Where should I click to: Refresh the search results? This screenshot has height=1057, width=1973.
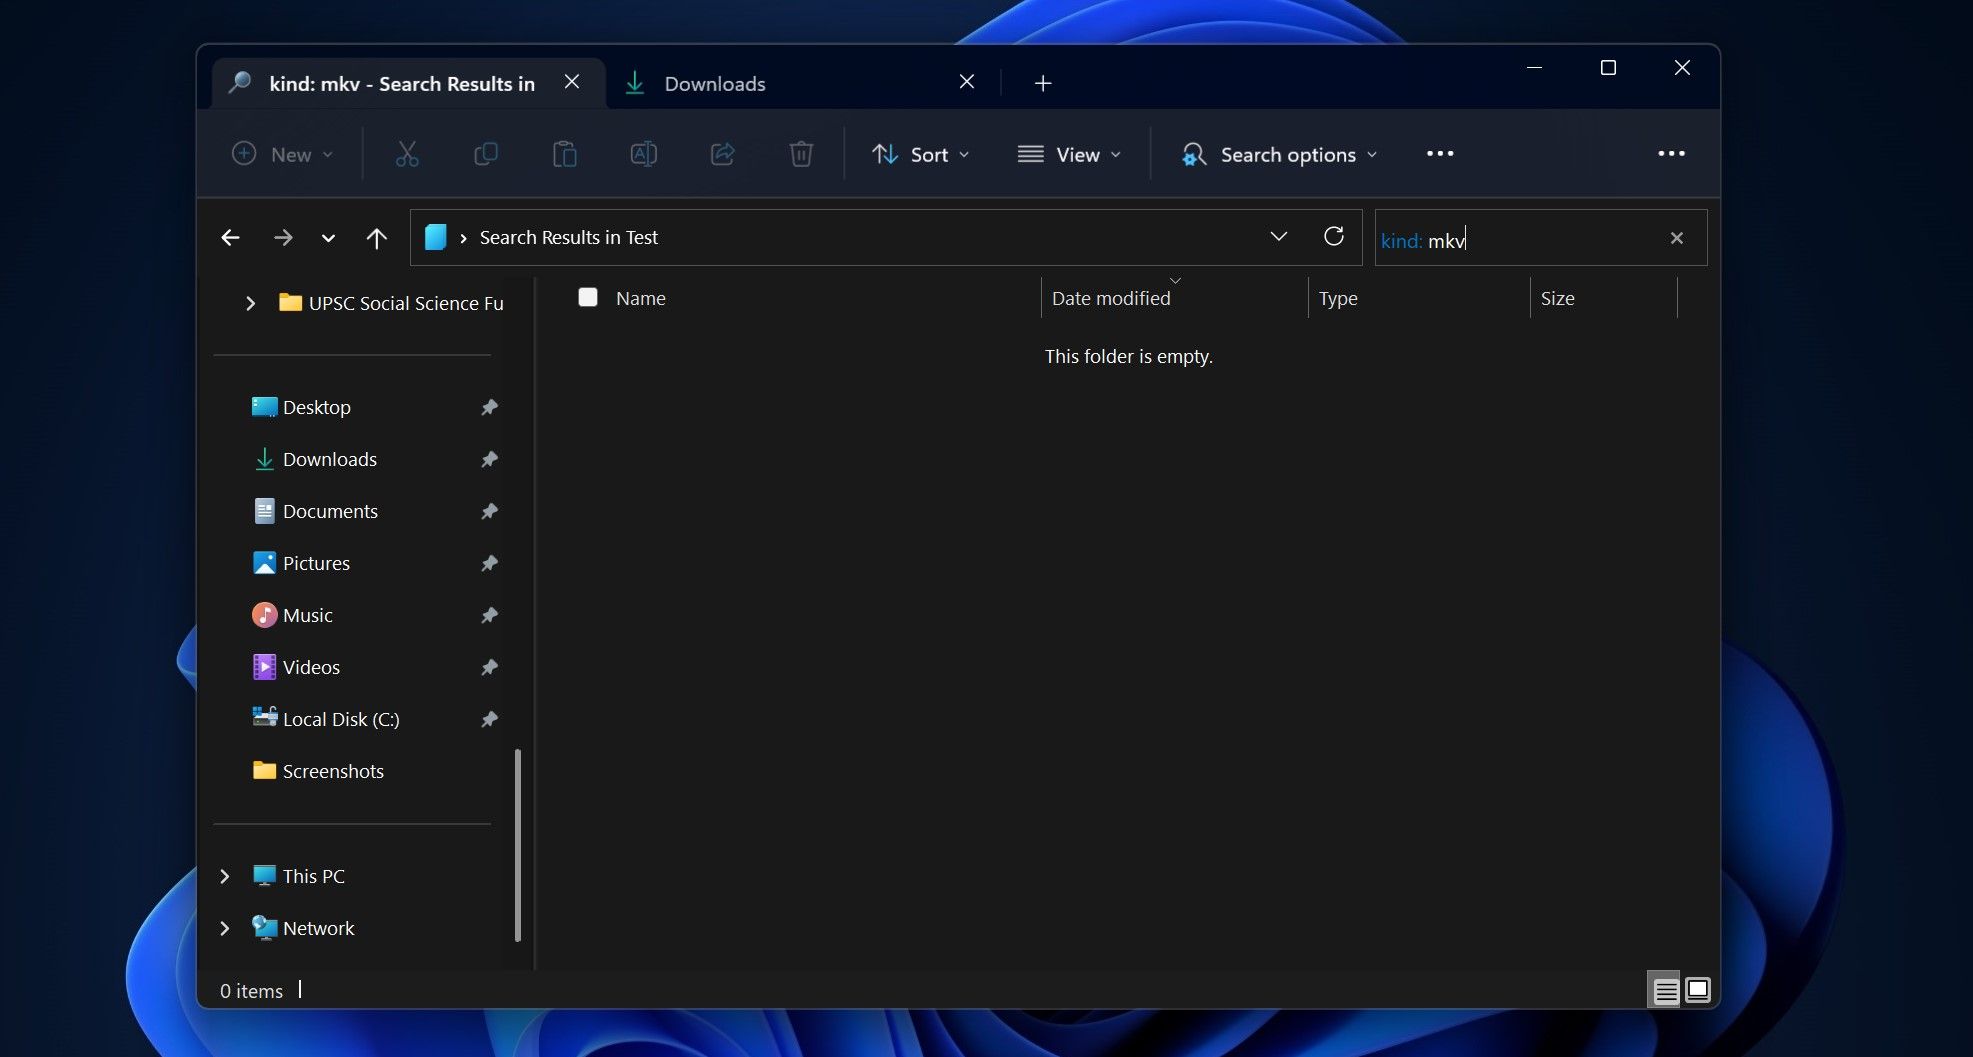point(1333,237)
